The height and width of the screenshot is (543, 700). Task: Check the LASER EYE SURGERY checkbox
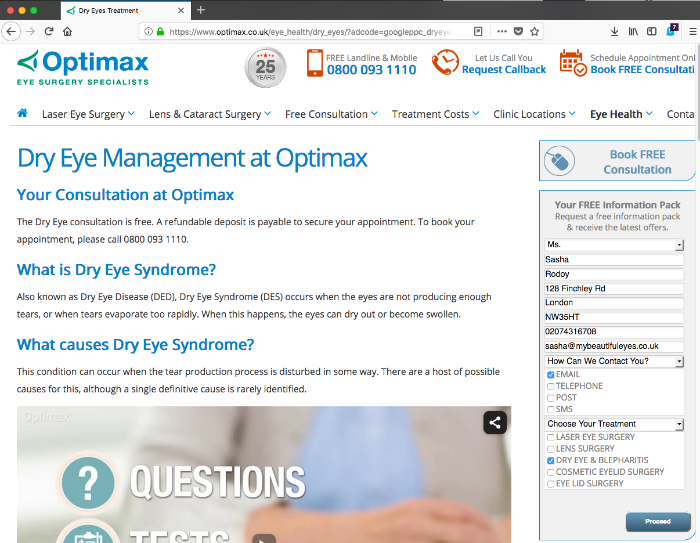550,438
